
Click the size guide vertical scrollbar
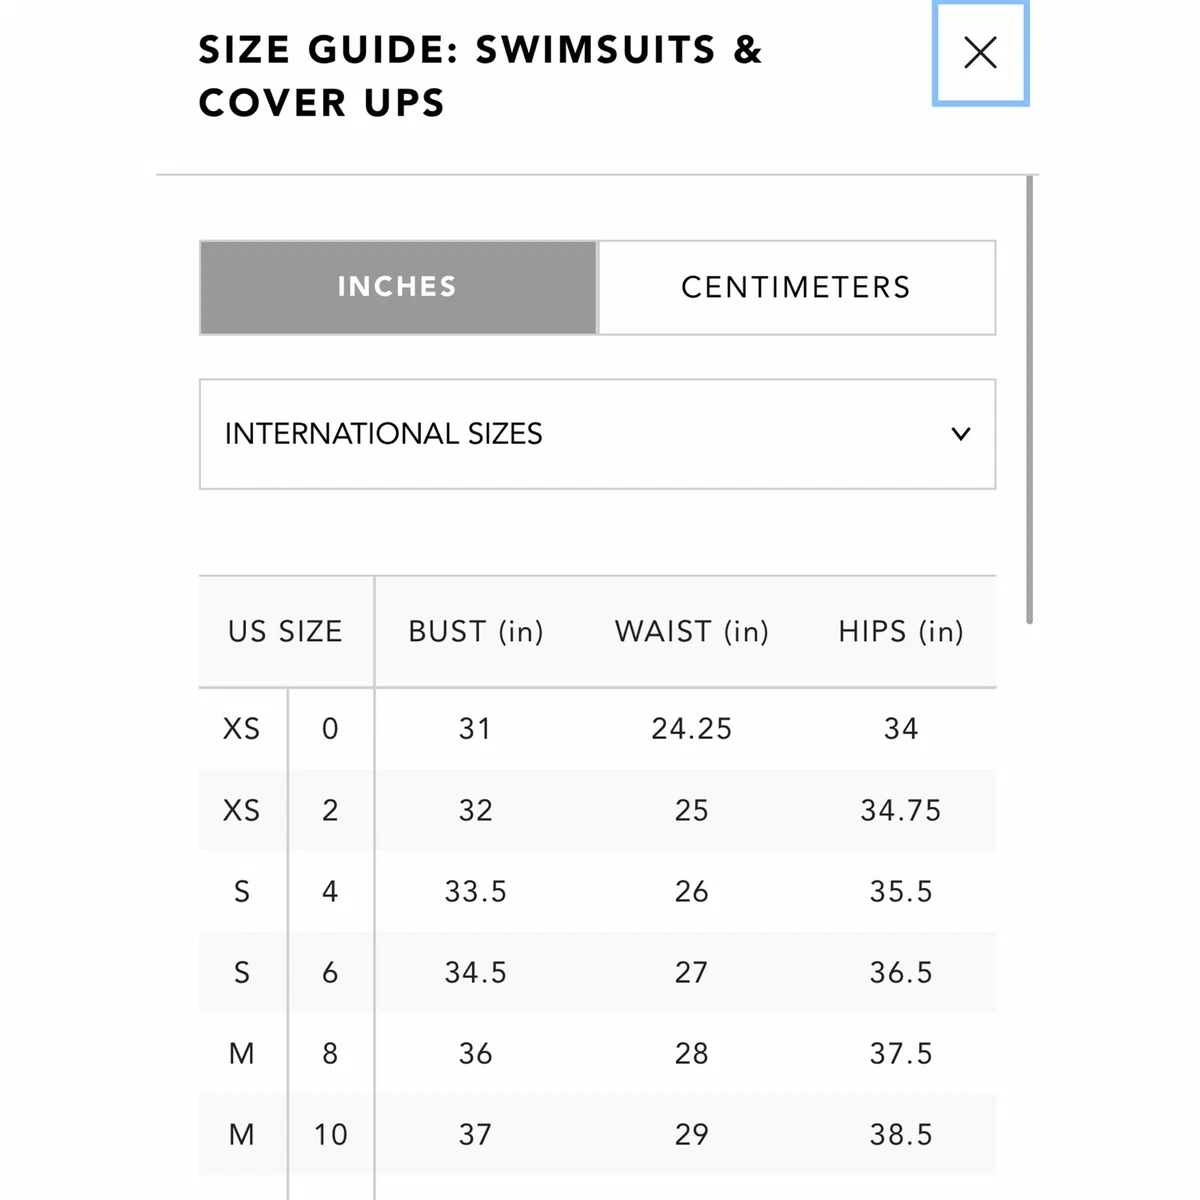pos(1029,400)
